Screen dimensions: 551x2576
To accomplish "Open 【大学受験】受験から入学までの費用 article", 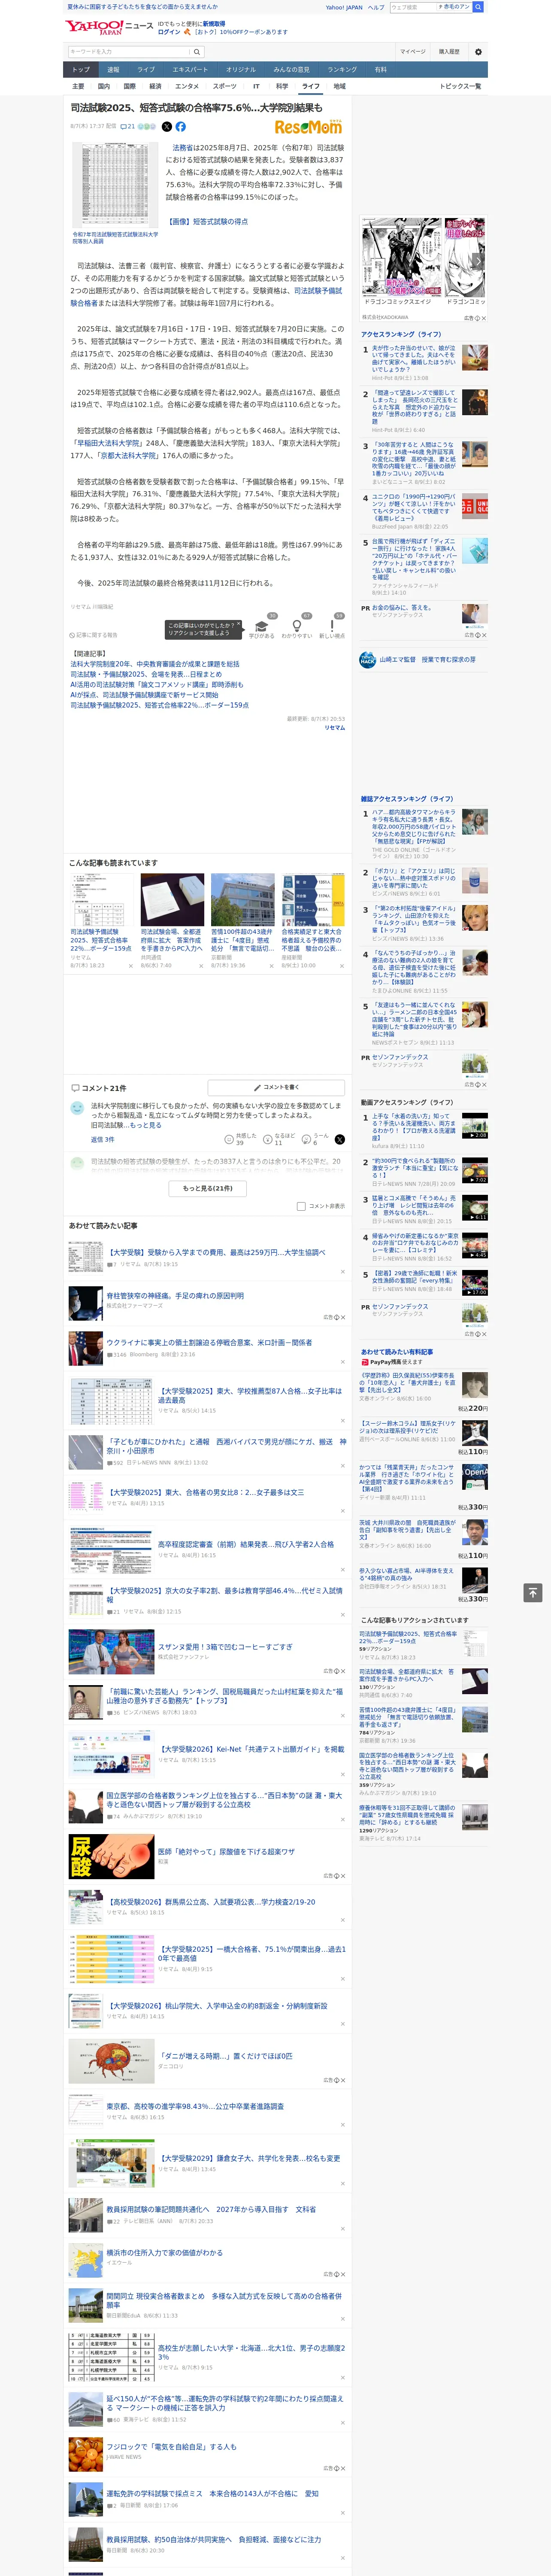I will click(x=216, y=1252).
